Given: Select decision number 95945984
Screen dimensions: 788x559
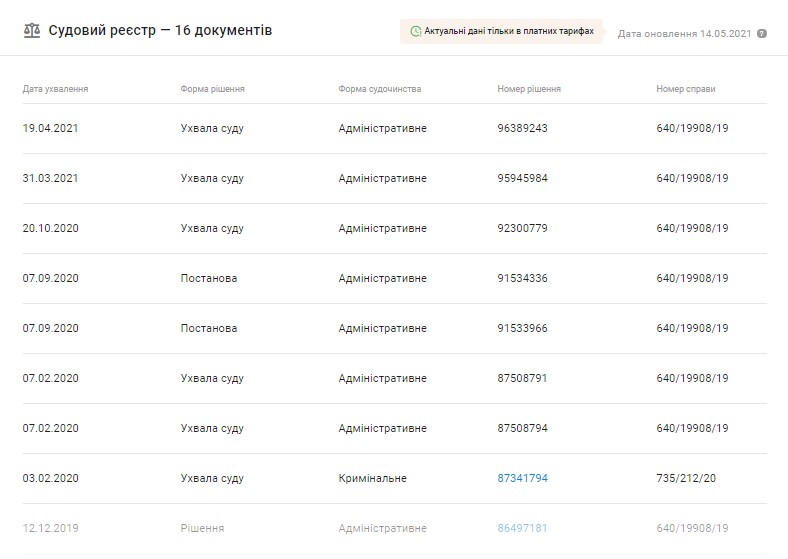Looking at the screenshot, I should coord(522,178).
